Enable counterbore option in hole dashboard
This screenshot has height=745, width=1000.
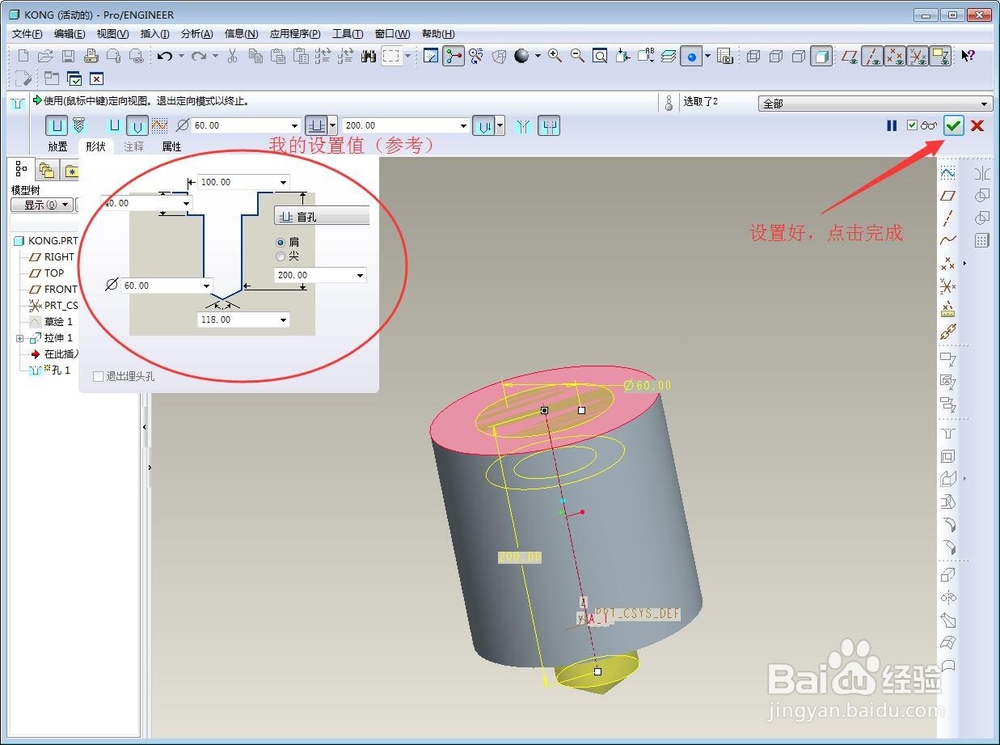click(x=548, y=126)
